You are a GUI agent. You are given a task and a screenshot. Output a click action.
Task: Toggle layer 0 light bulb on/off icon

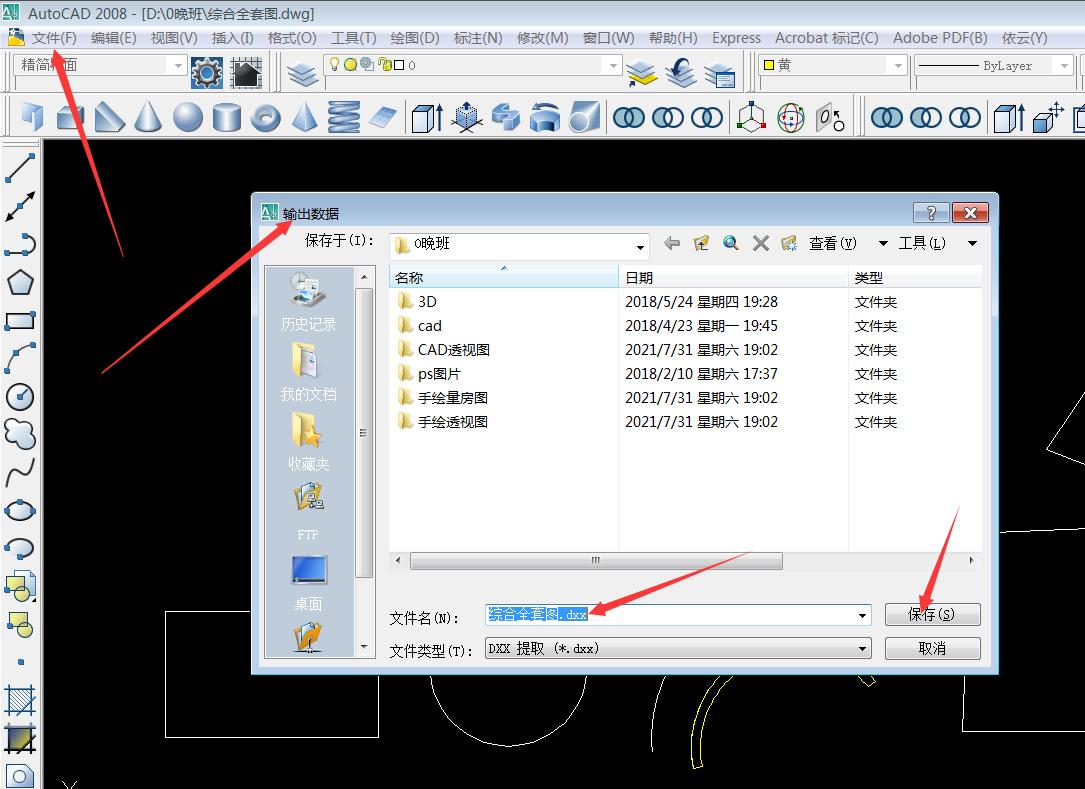click(334, 64)
